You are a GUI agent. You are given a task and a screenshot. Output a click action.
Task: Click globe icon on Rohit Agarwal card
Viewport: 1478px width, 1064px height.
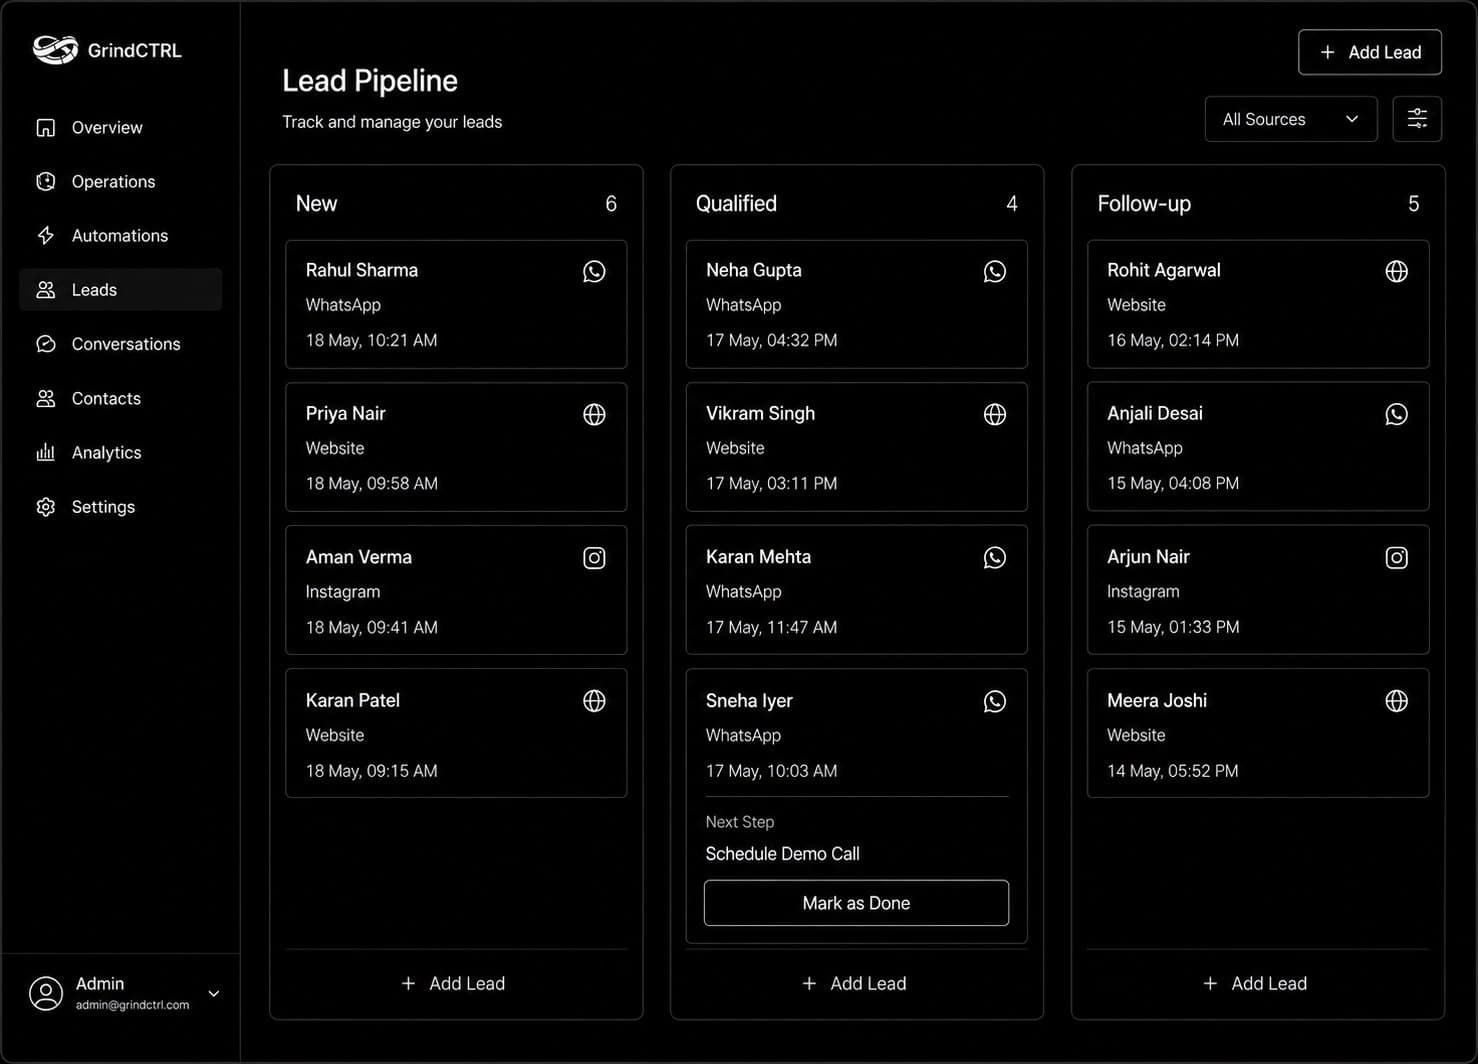[x=1397, y=271]
